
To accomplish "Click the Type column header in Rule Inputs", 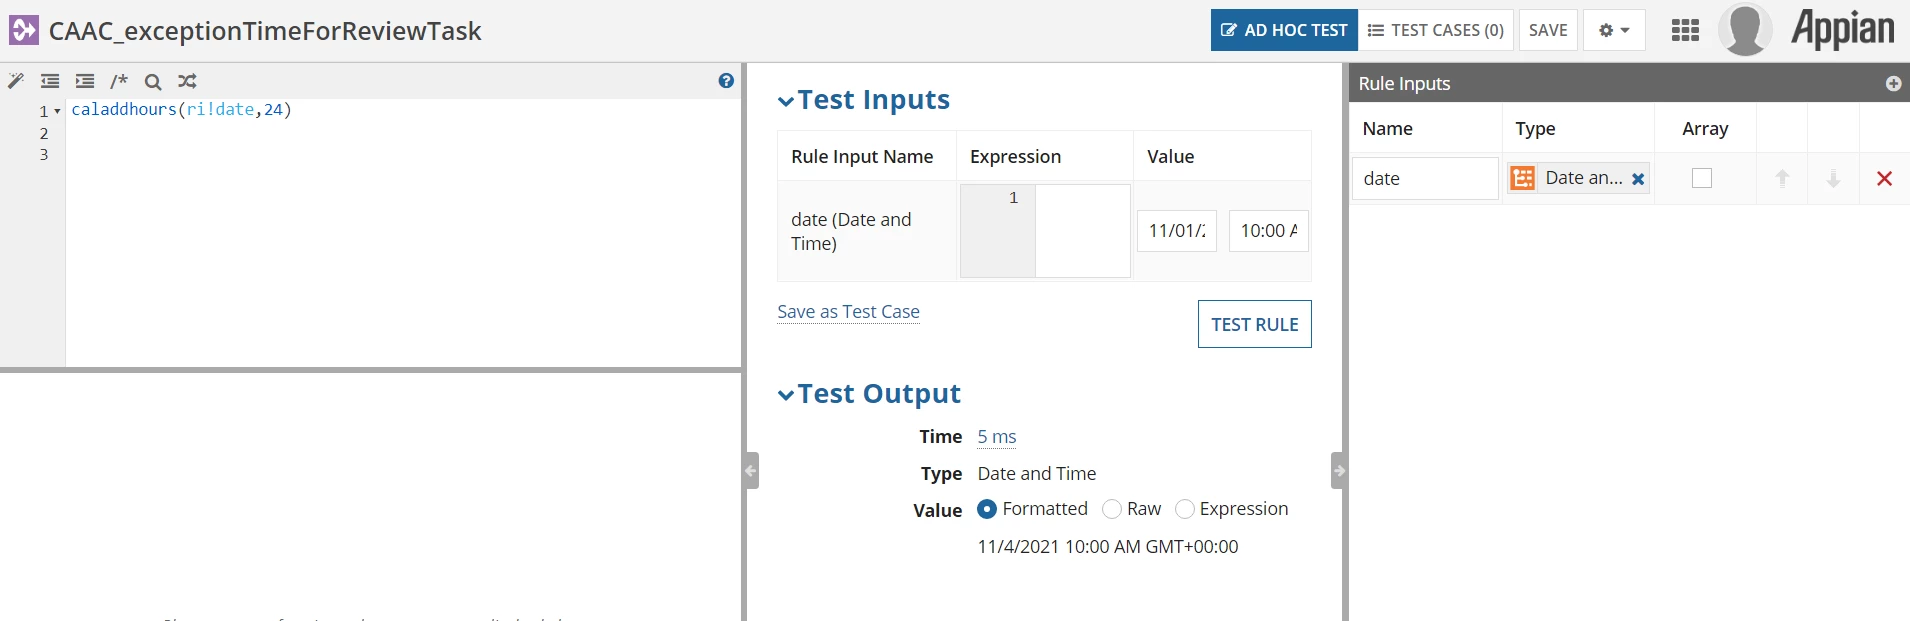I will [1535, 128].
